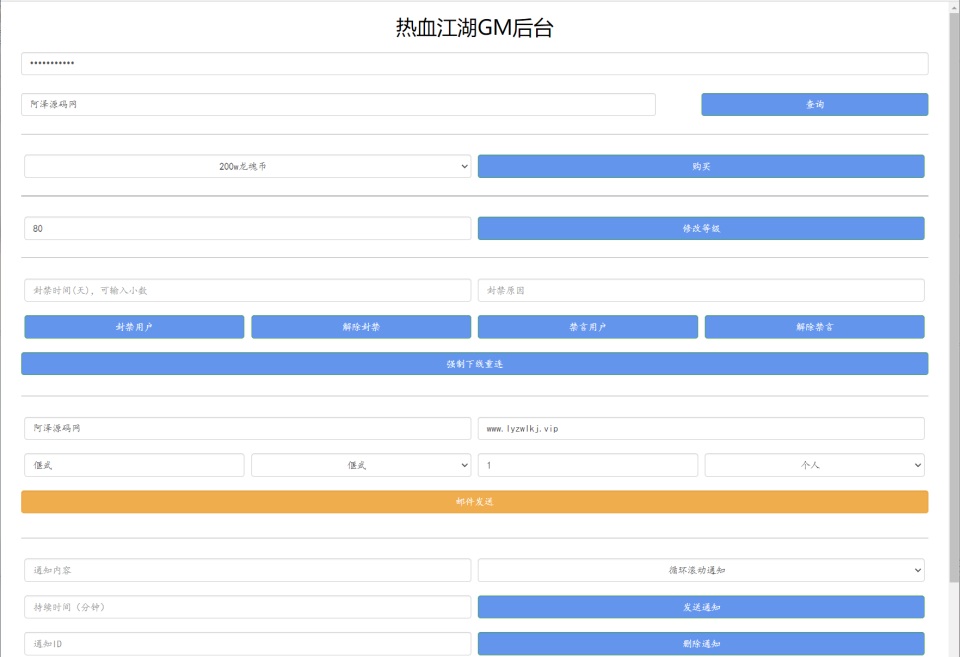960x657 pixels.
Task: Expand the 个人 recipient dropdown
Action: pos(814,465)
